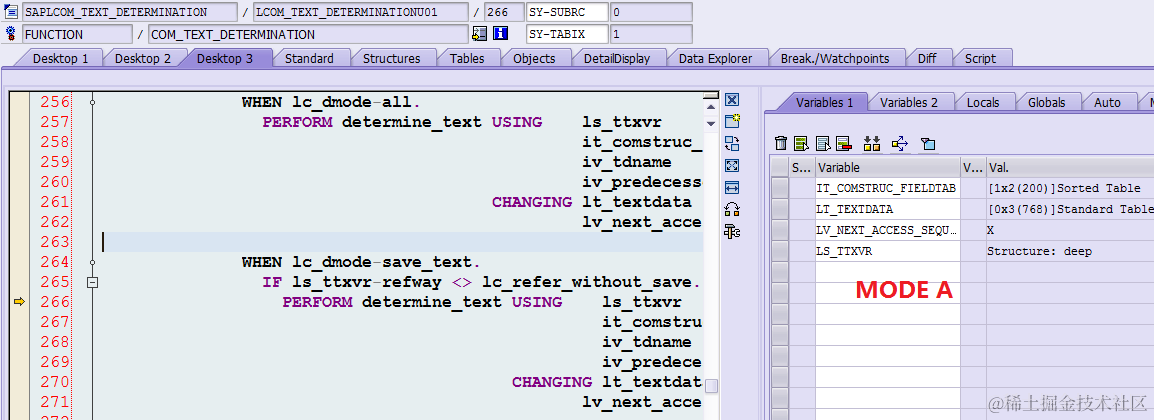Open the Data Explorer tab
1154x420 pixels.
715,58
